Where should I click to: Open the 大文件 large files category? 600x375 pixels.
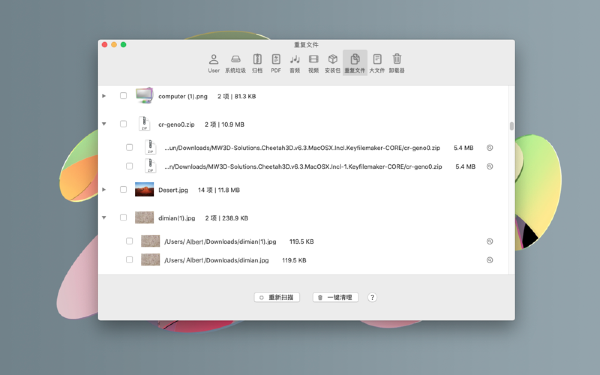pyautogui.click(x=377, y=63)
